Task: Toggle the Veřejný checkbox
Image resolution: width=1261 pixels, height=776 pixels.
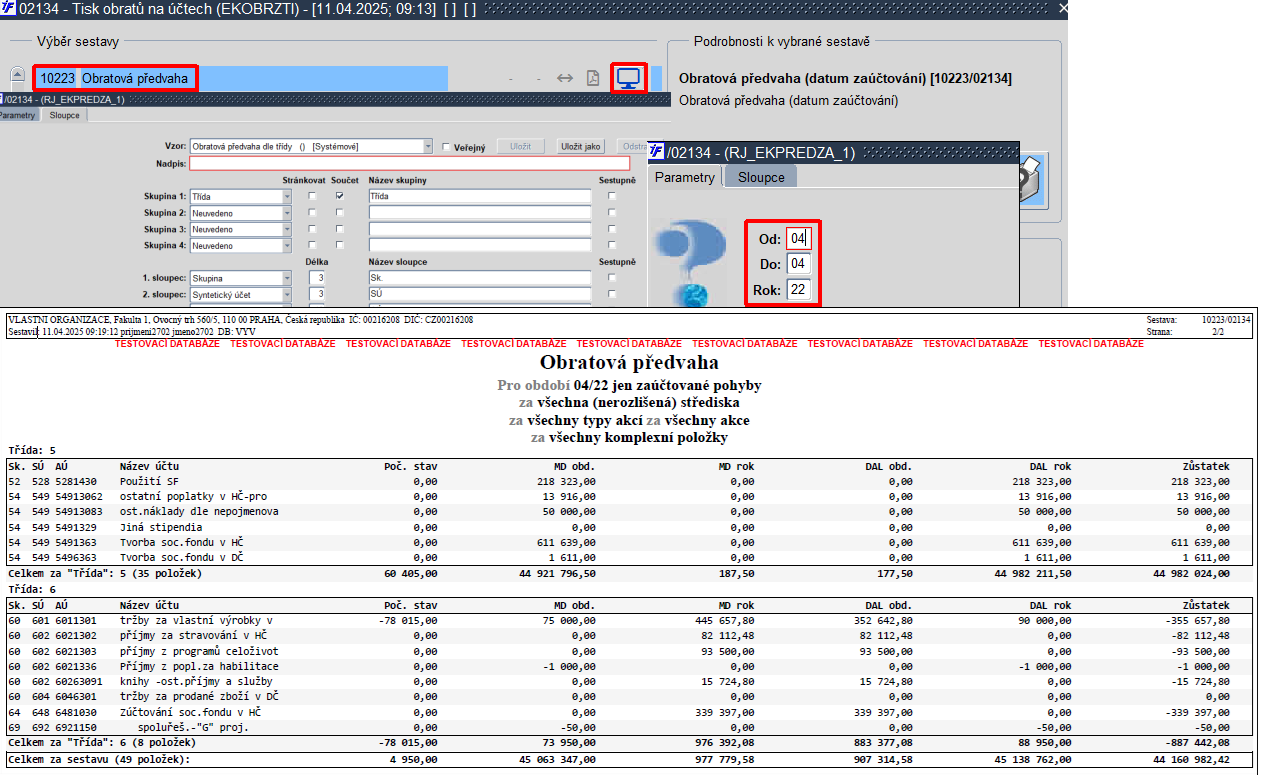Action: coord(447,147)
